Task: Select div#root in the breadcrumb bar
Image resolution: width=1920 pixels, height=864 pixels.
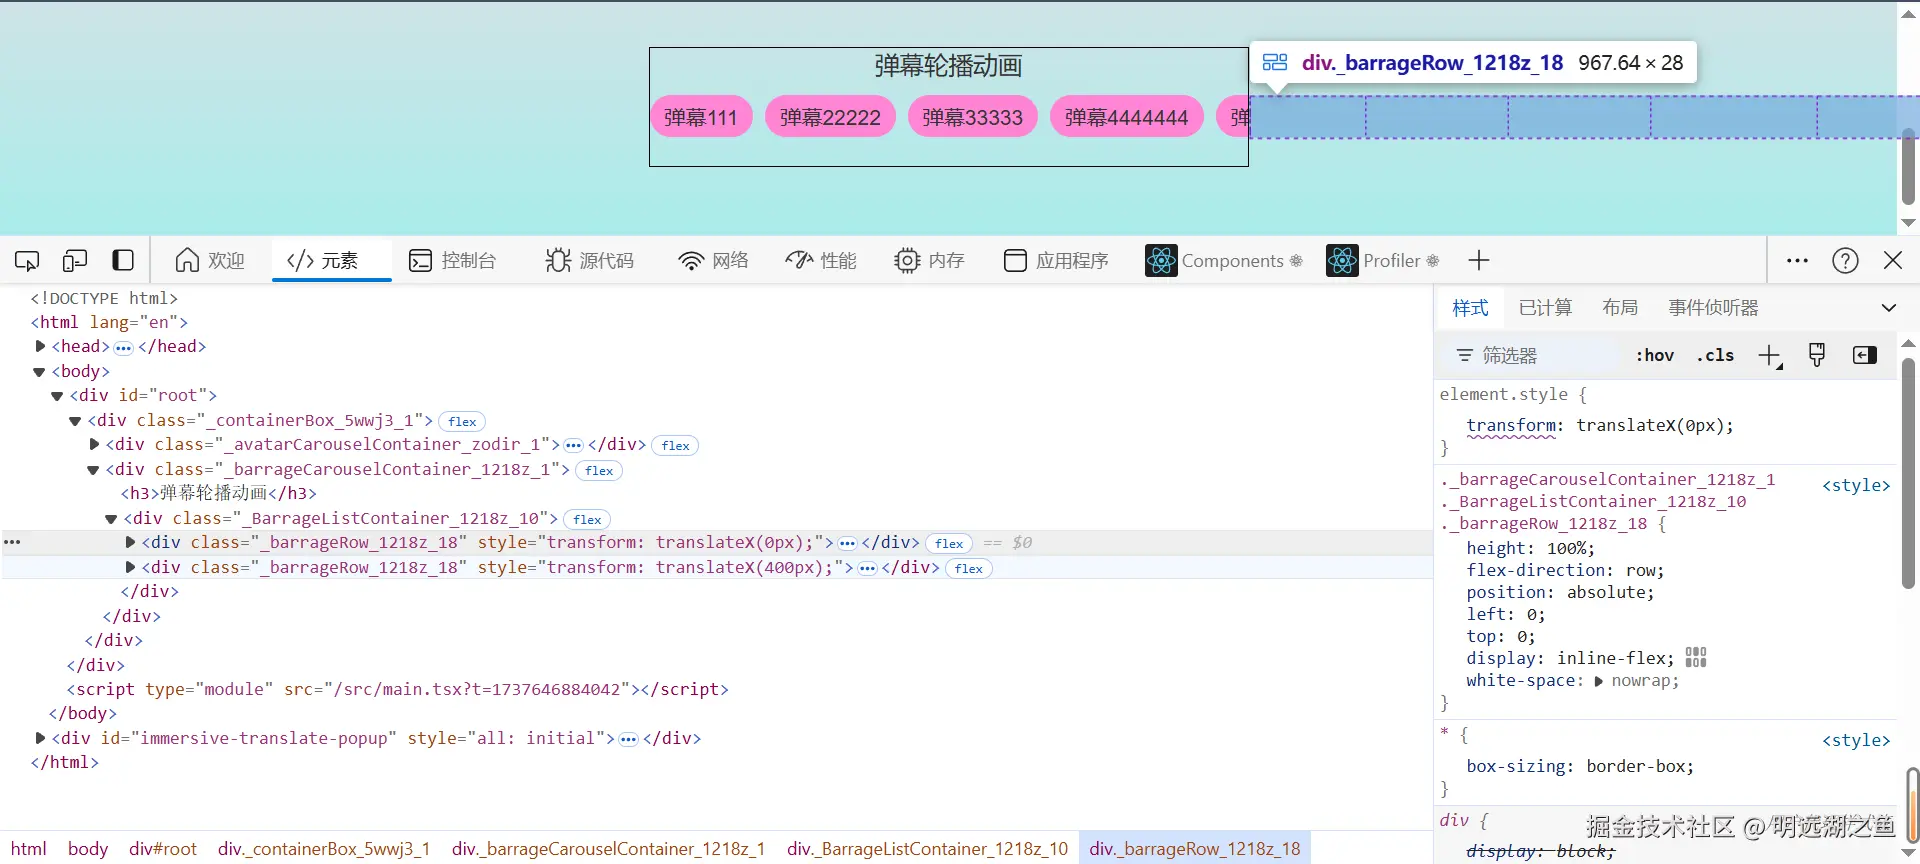Action: [163, 849]
